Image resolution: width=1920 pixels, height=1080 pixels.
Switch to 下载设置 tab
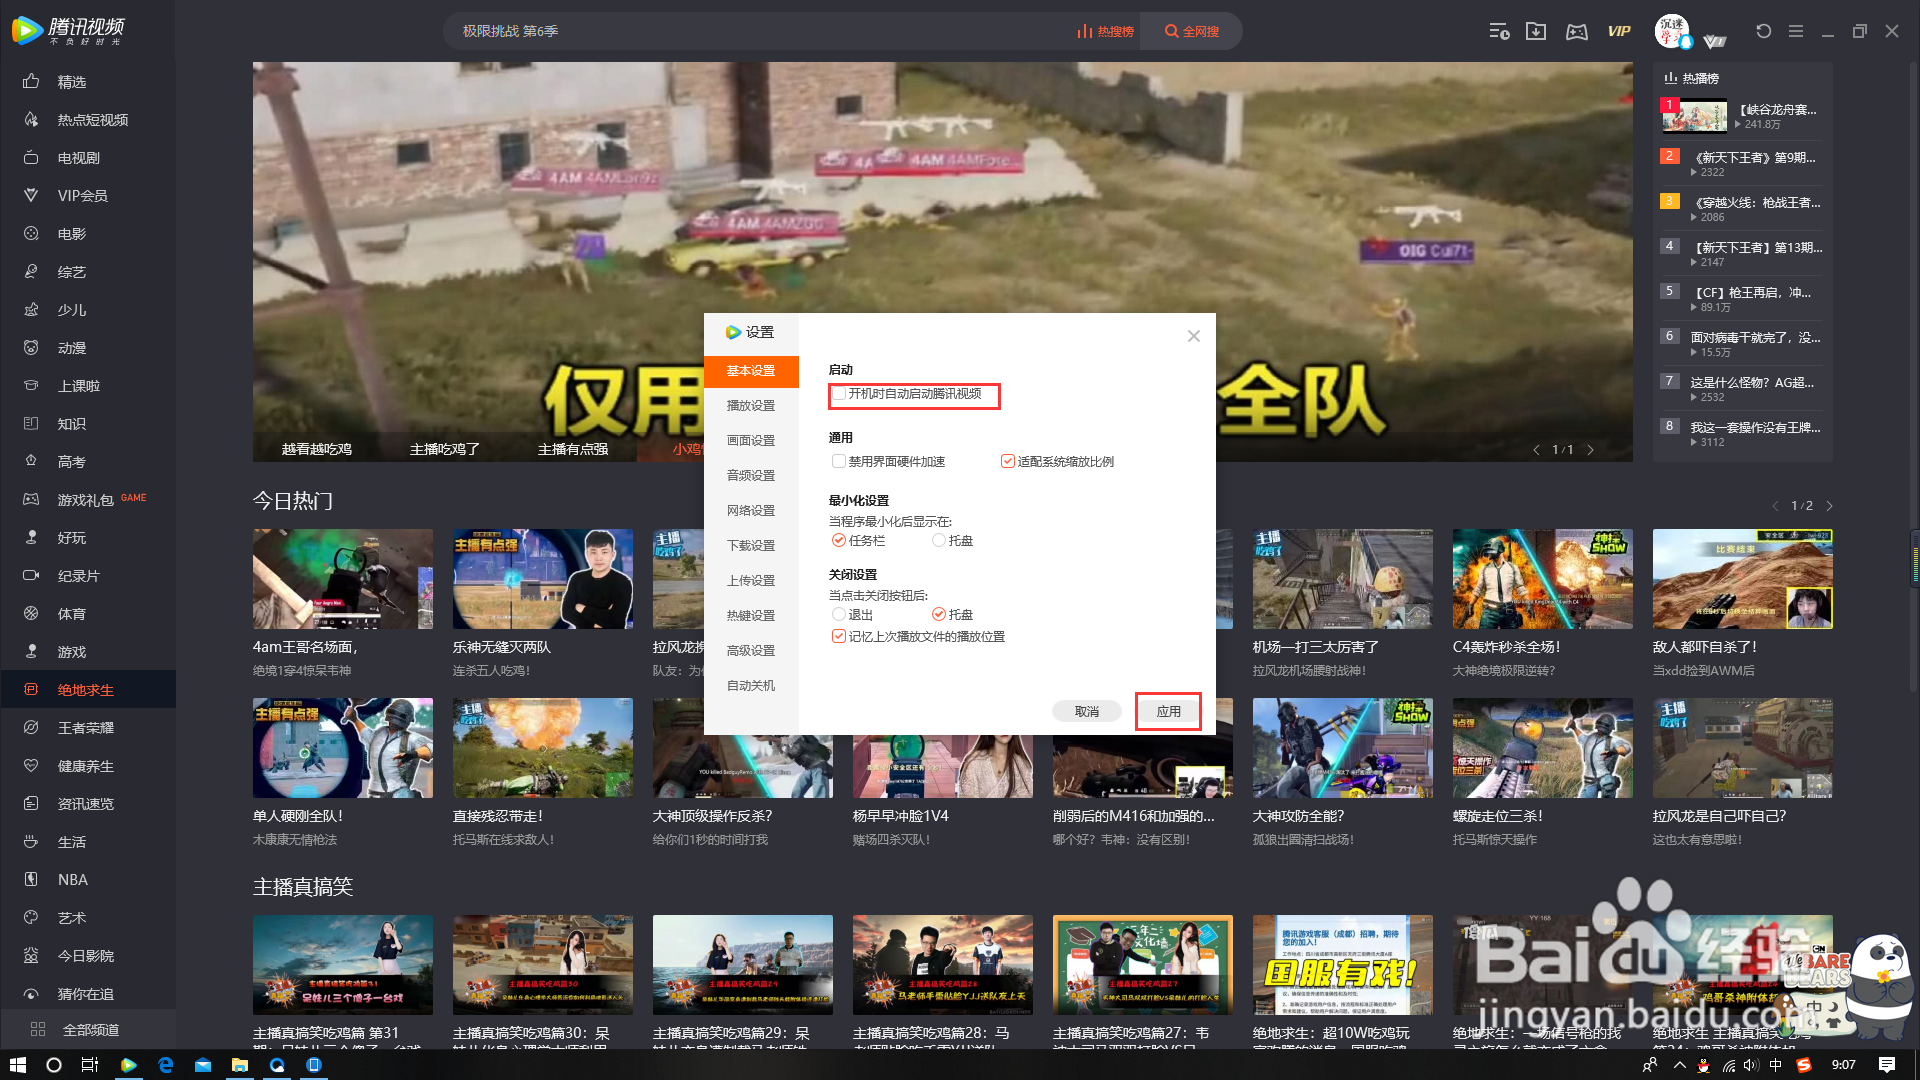(751, 546)
